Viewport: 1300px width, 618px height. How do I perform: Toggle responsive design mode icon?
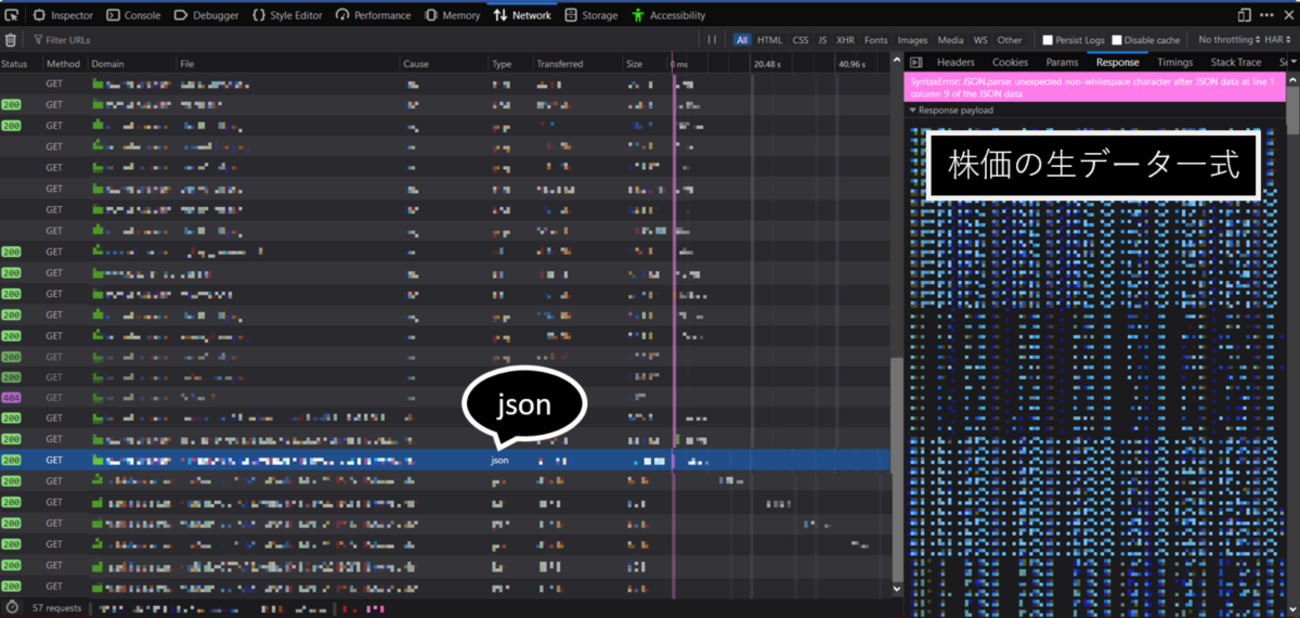[x=1244, y=15]
